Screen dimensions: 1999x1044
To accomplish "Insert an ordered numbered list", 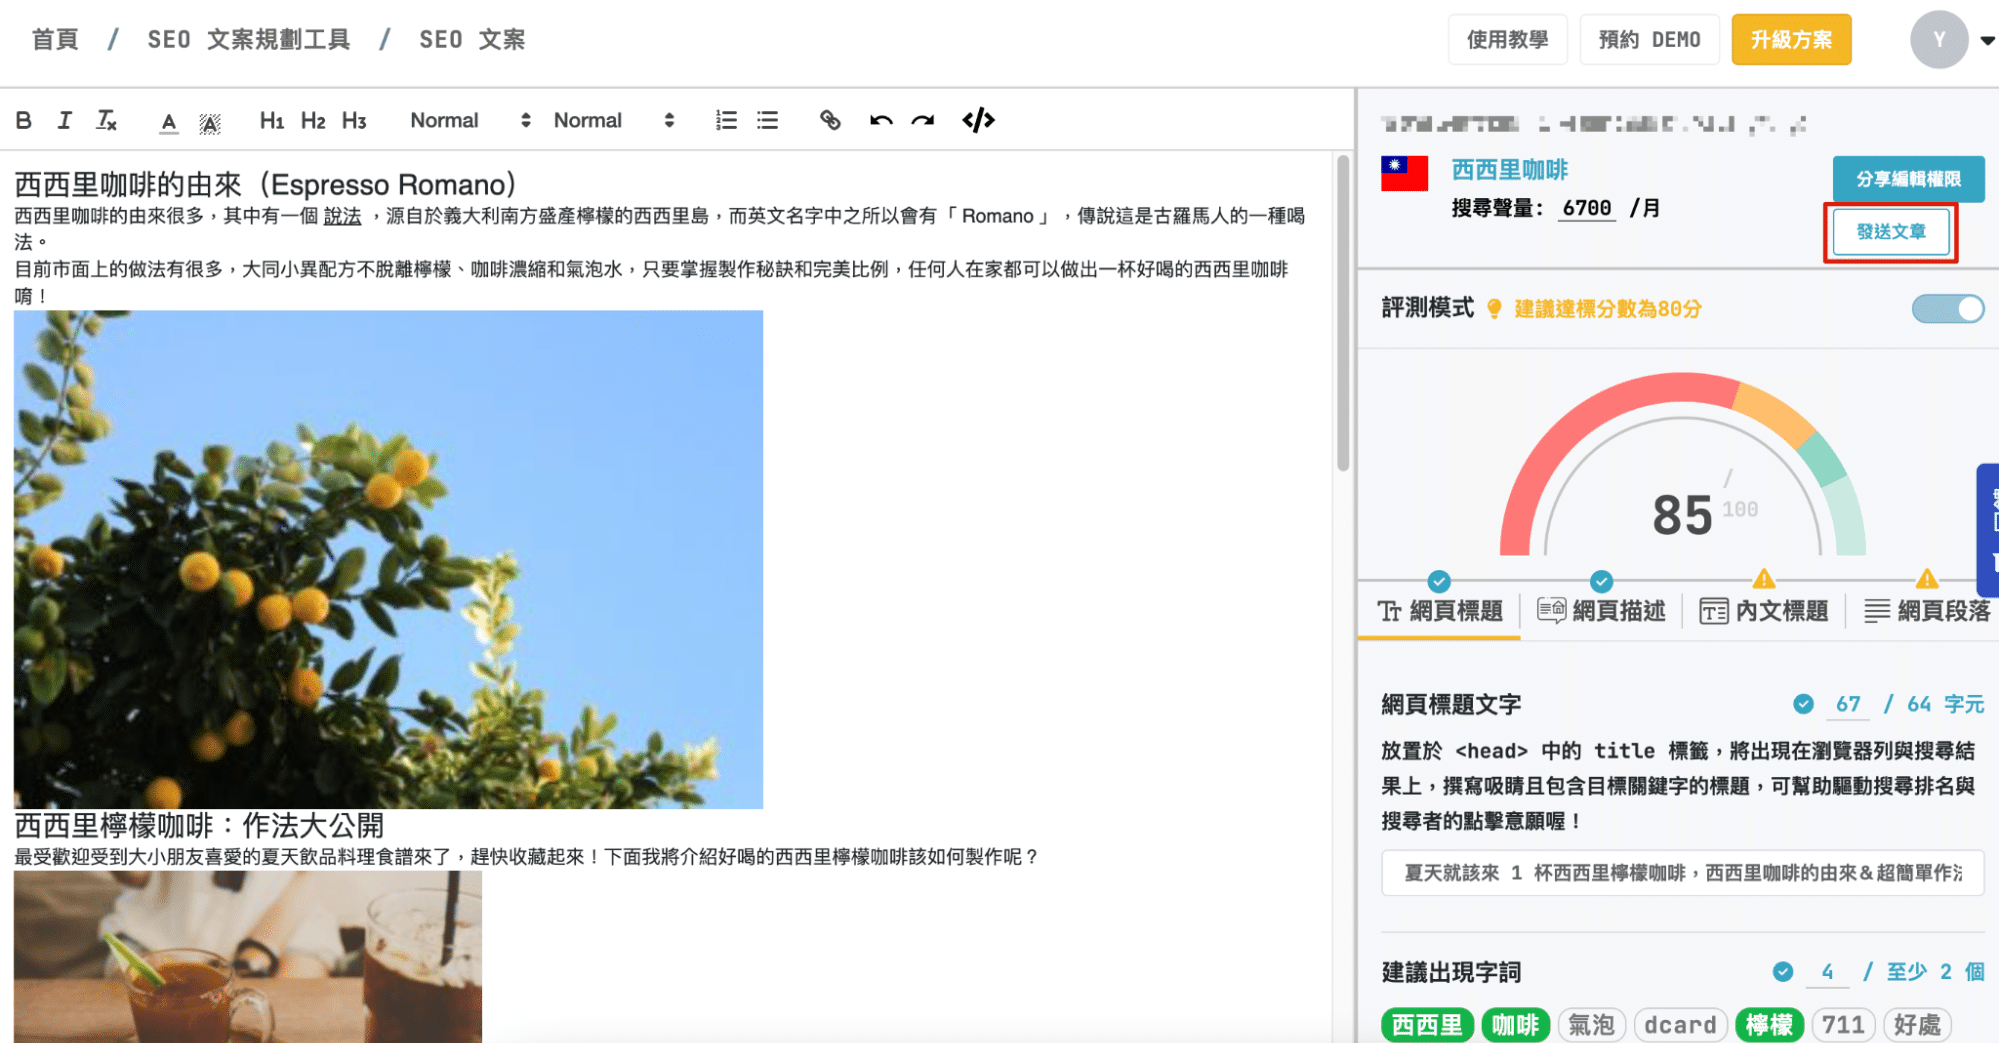I will (726, 121).
